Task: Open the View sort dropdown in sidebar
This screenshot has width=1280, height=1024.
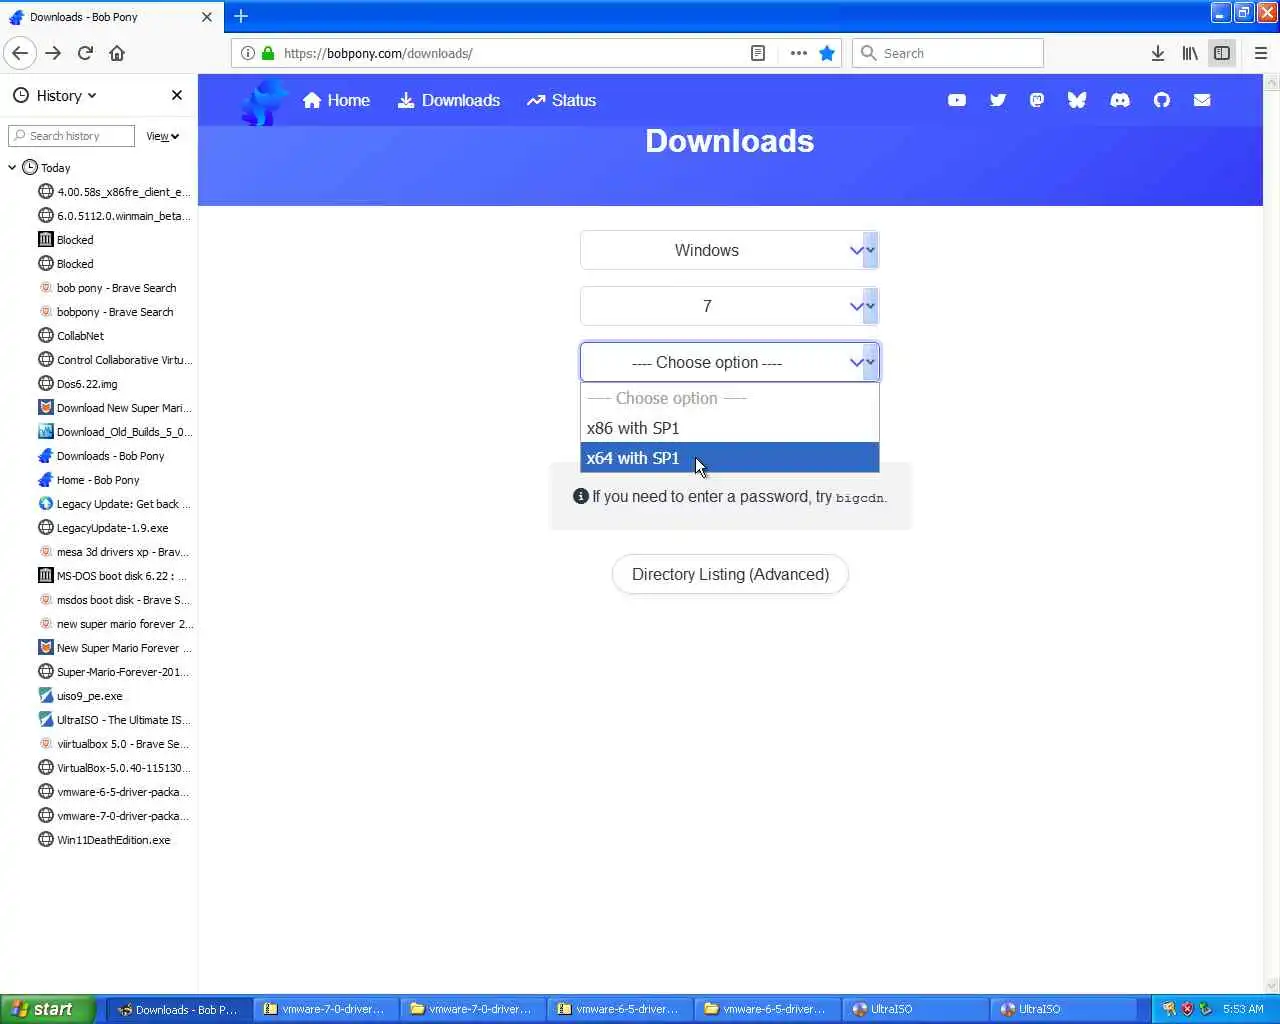Action: 162,136
